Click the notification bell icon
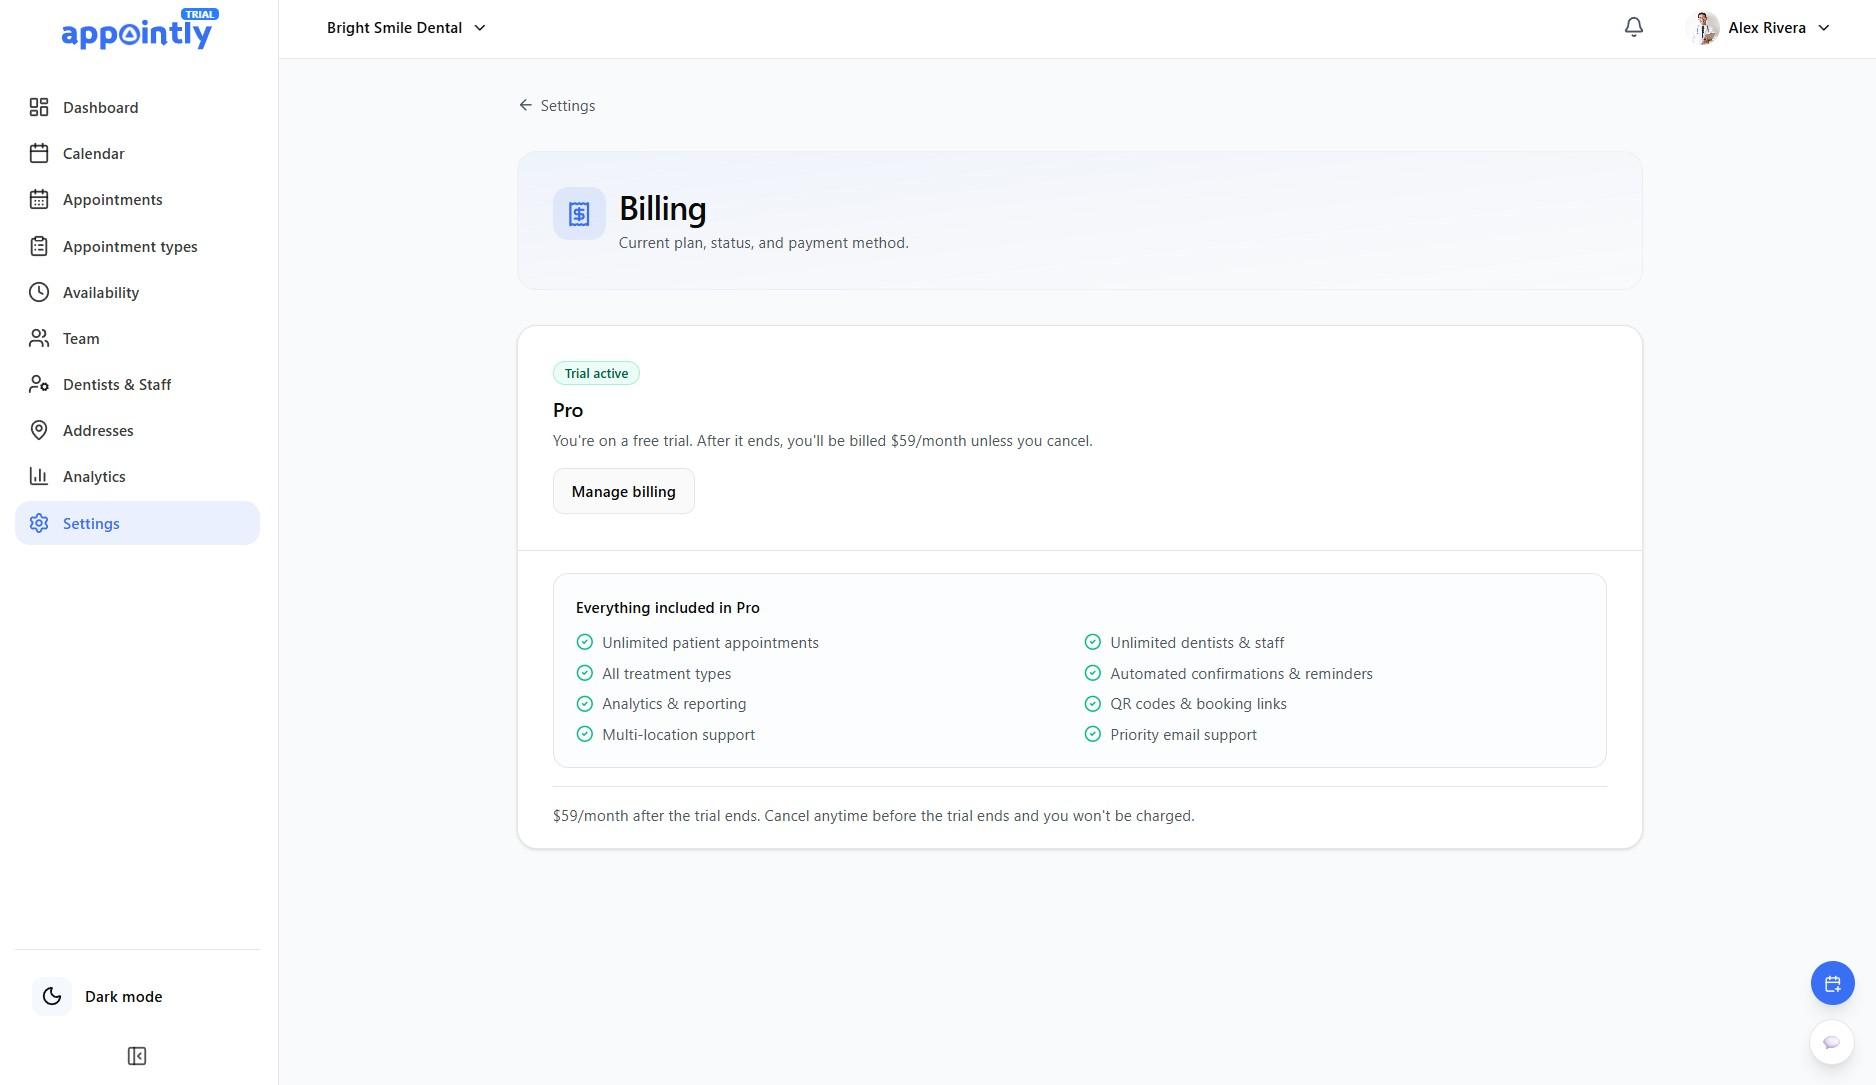The height and width of the screenshot is (1085, 1876). (1633, 27)
